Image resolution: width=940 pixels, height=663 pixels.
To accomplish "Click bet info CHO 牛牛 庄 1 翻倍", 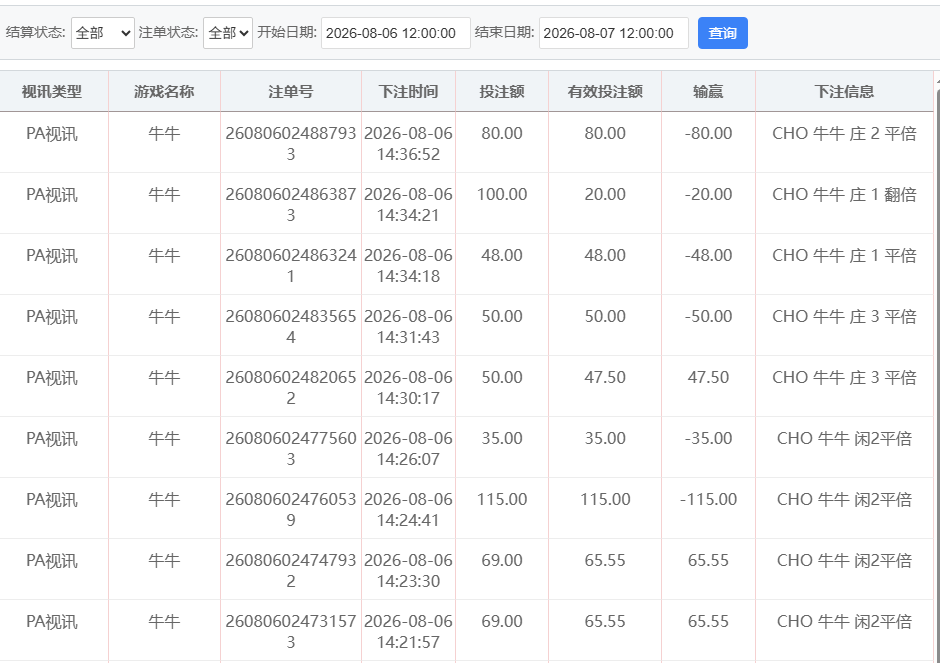I will point(844,195).
